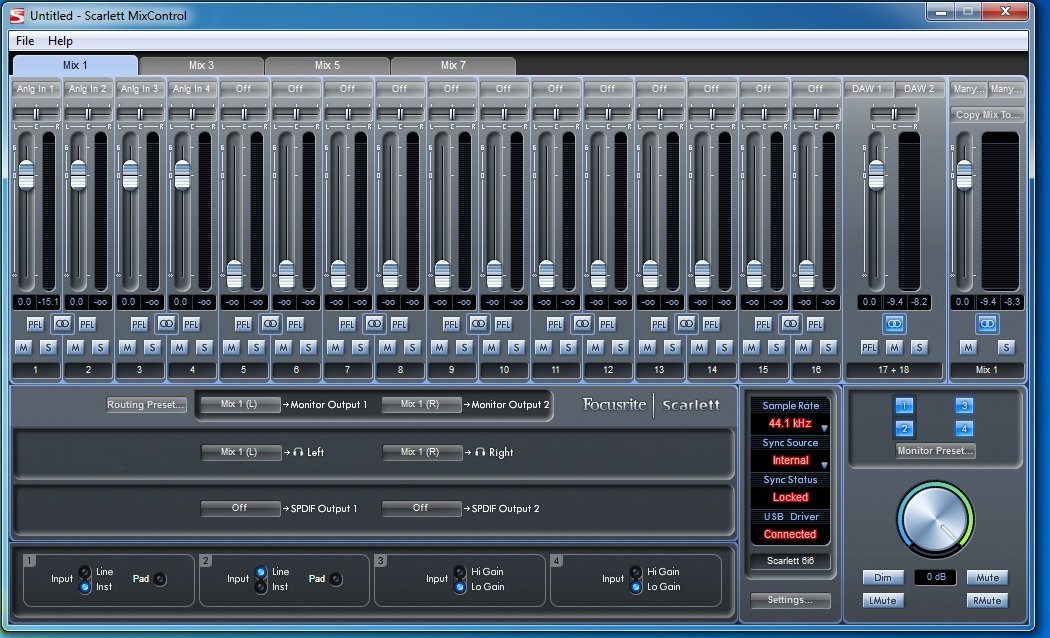The width and height of the screenshot is (1050, 638).
Task: Select Hi Gain for input 3
Action: [x=460, y=572]
